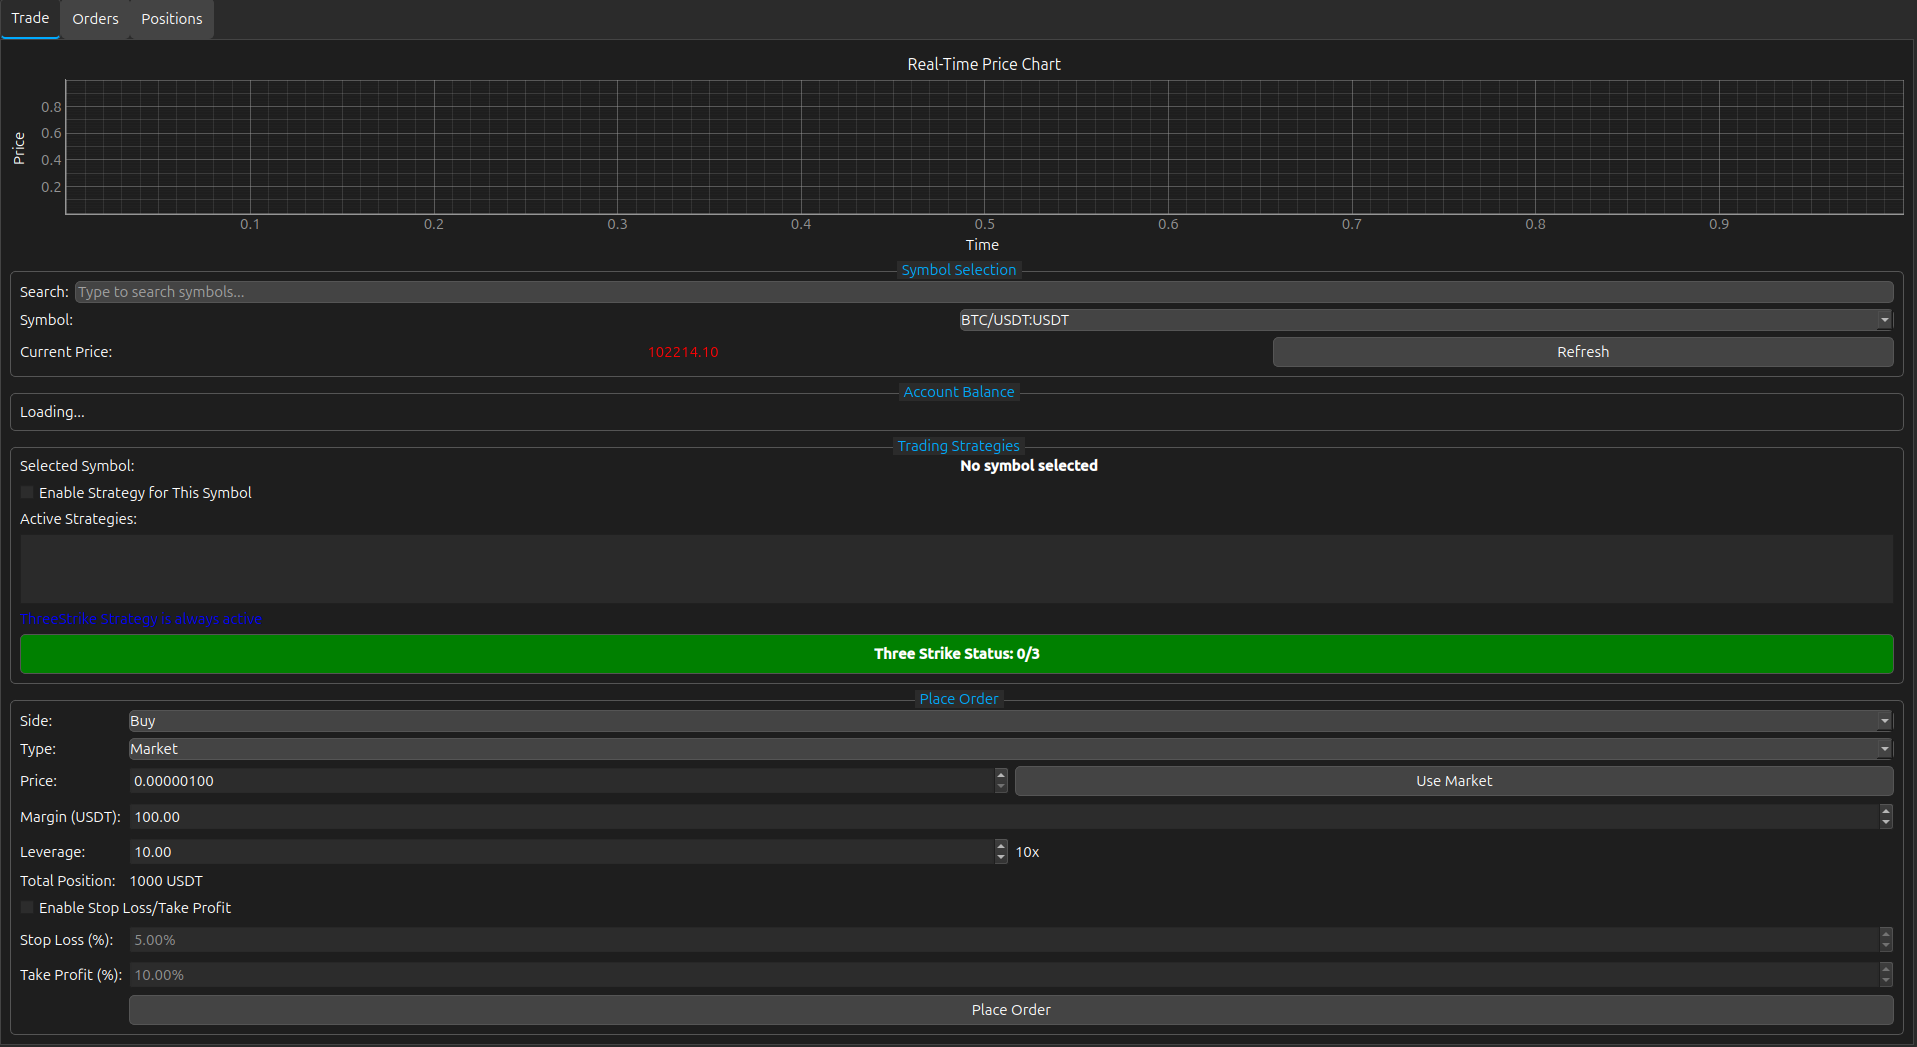Decrease Leverage with the down stepper arrow
The width and height of the screenshot is (1917, 1047).
click(x=1001, y=858)
